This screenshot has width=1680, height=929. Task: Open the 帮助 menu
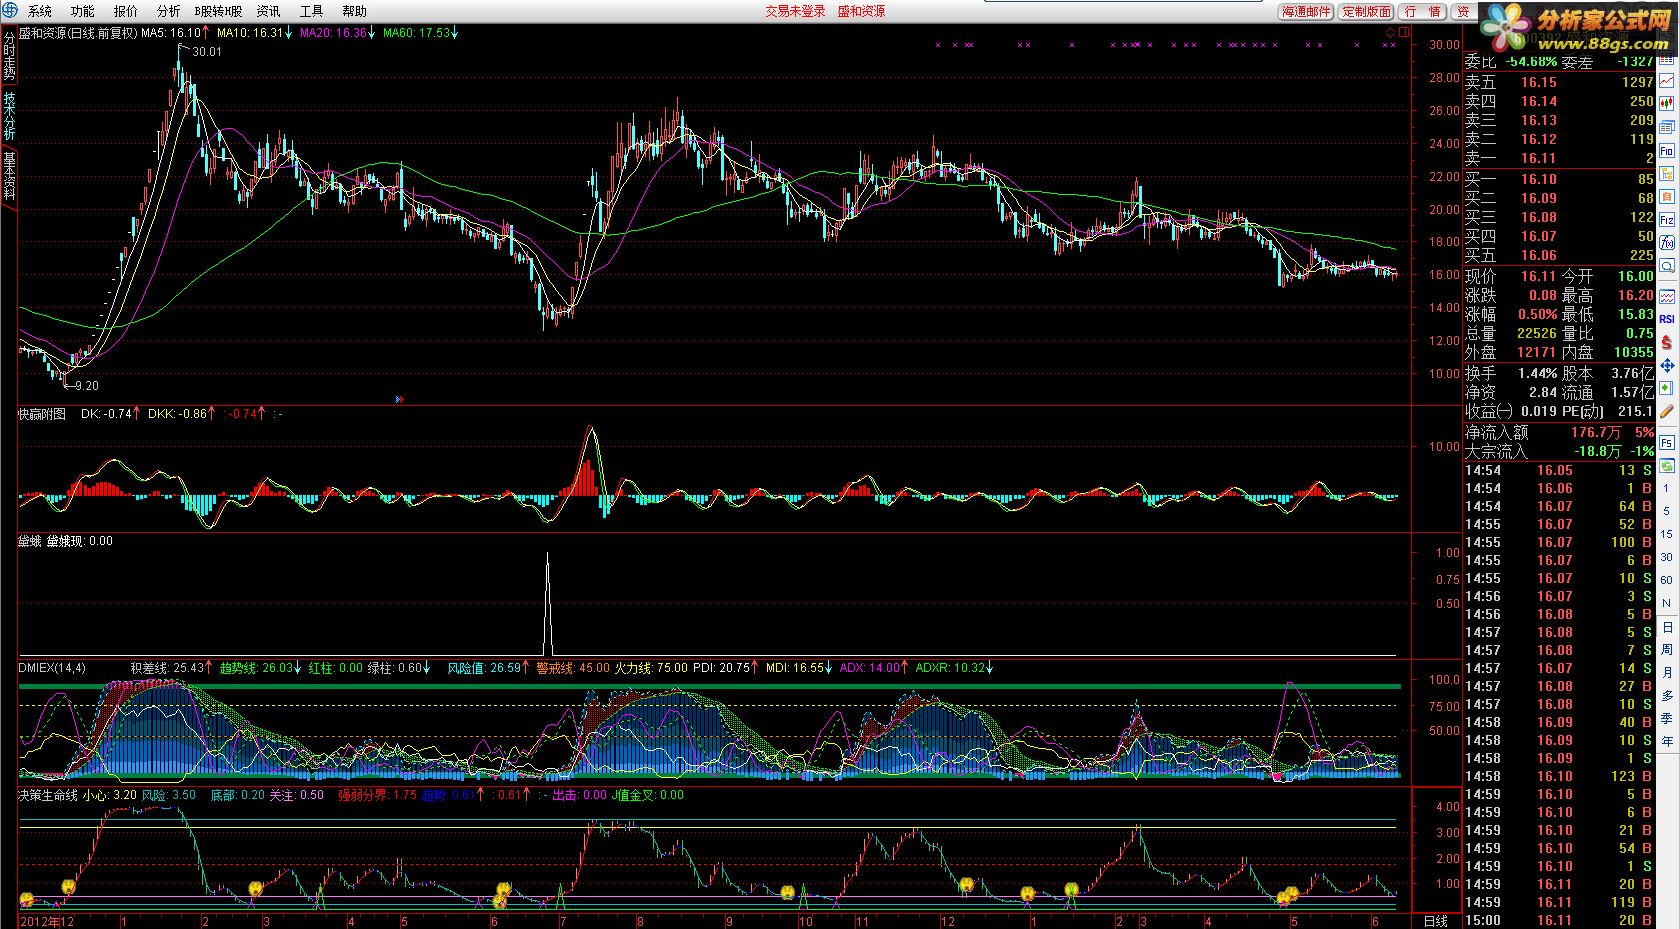354,11
